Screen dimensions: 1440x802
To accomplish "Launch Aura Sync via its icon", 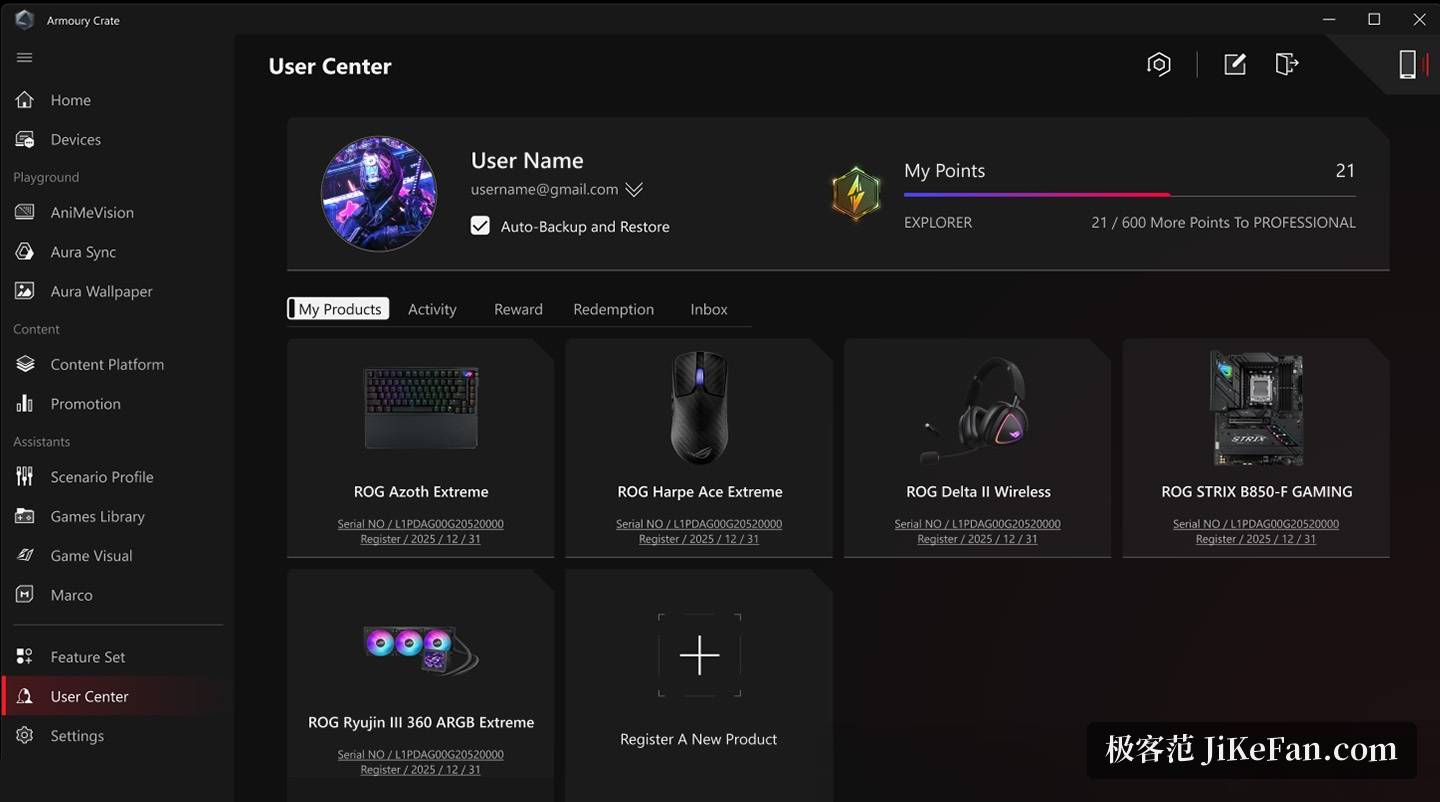I will (25, 252).
